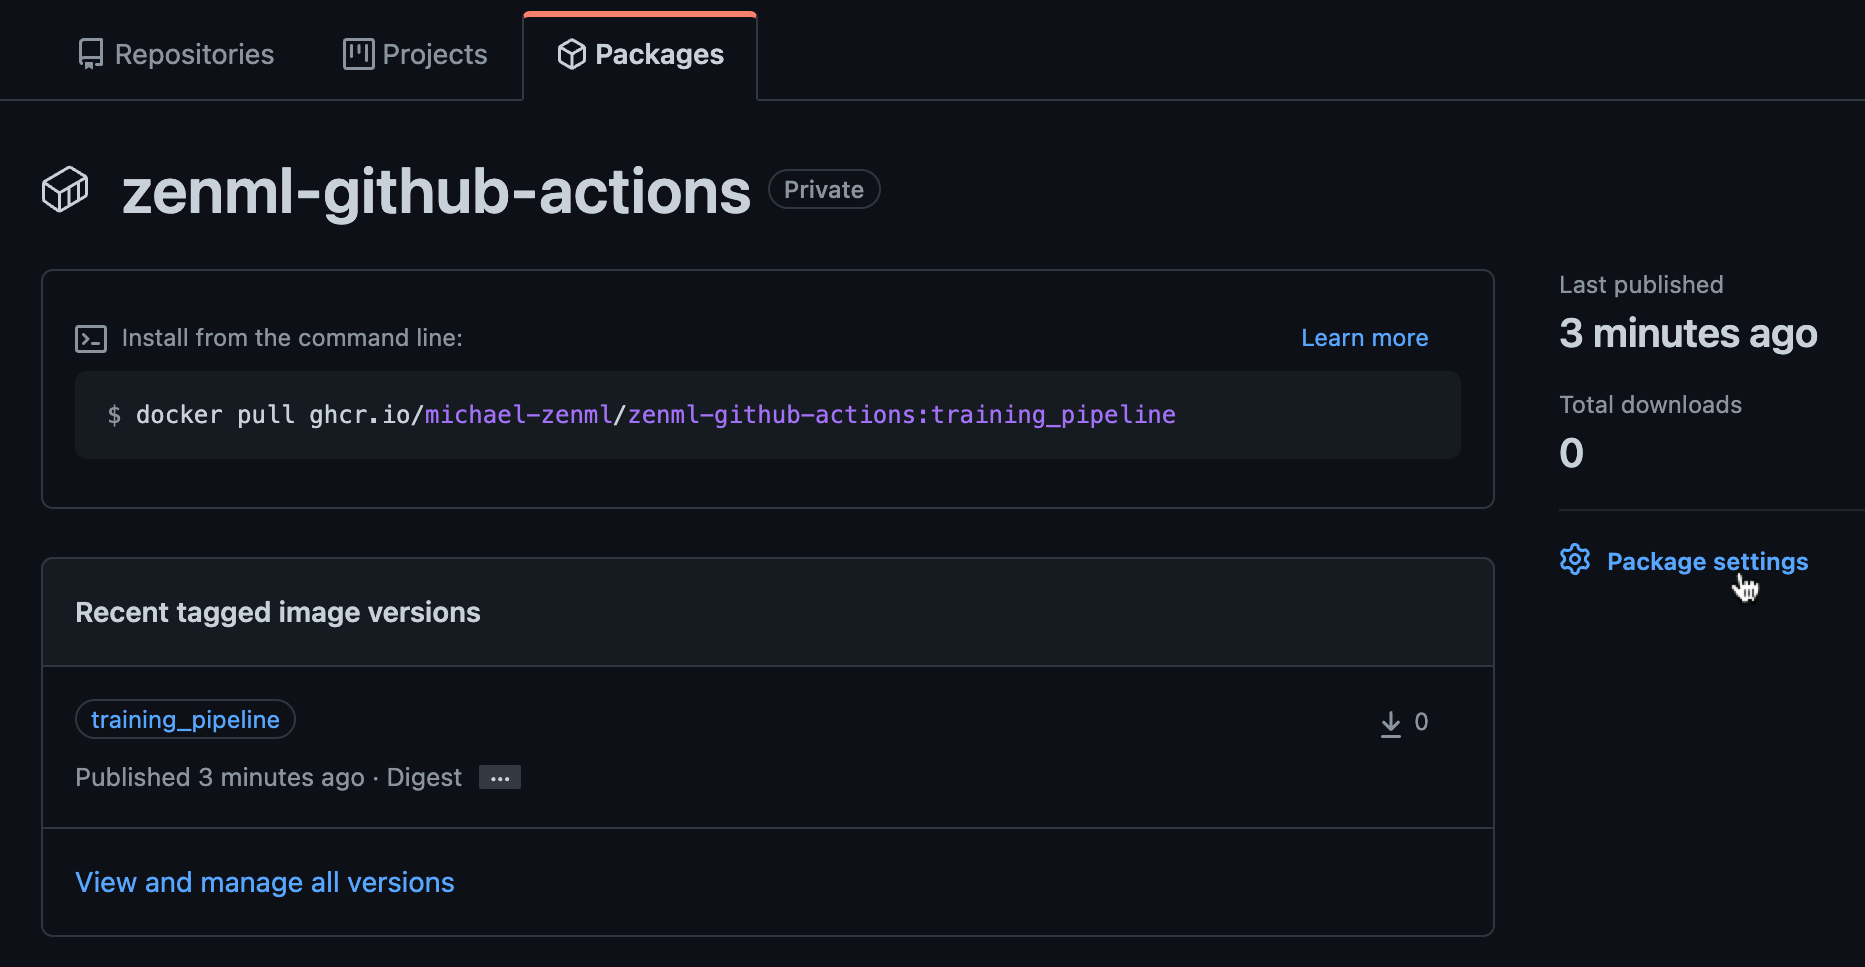Image resolution: width=1865 pixels, height=967 pixels.
Task: Click the terminal icon beside install instructions
Action: click(x=91, y=339)
